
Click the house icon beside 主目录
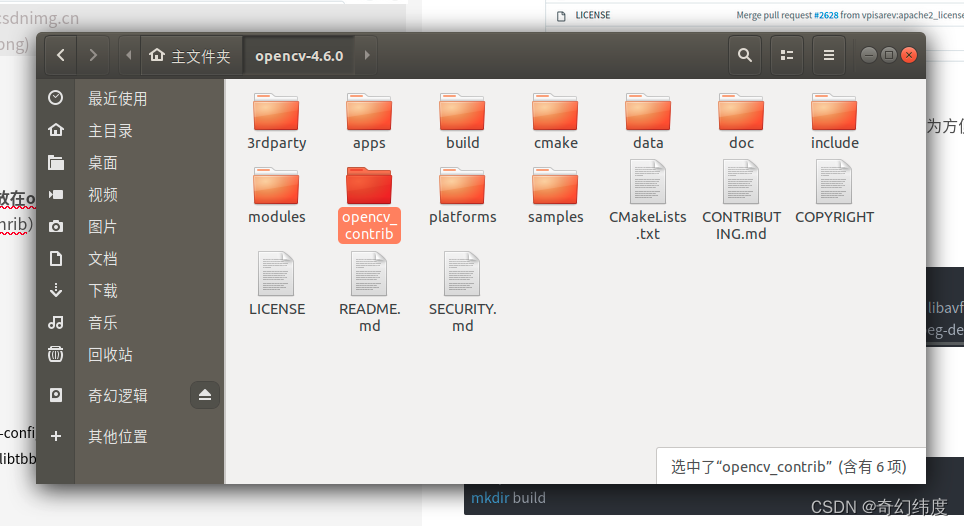pyautogui.click(x=55, y=130)
